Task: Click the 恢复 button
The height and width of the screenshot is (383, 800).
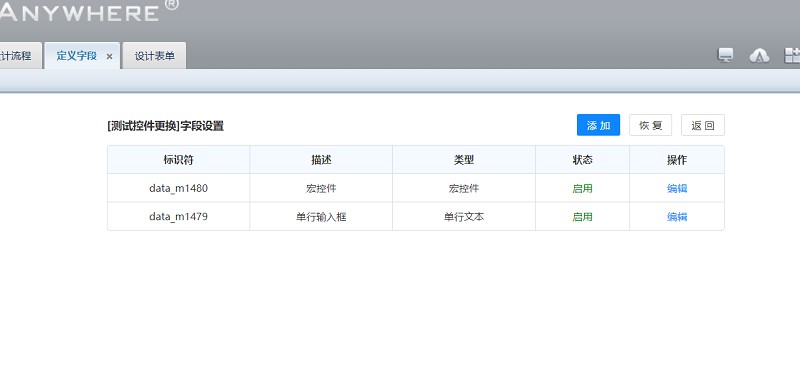Action: point(651,125)
